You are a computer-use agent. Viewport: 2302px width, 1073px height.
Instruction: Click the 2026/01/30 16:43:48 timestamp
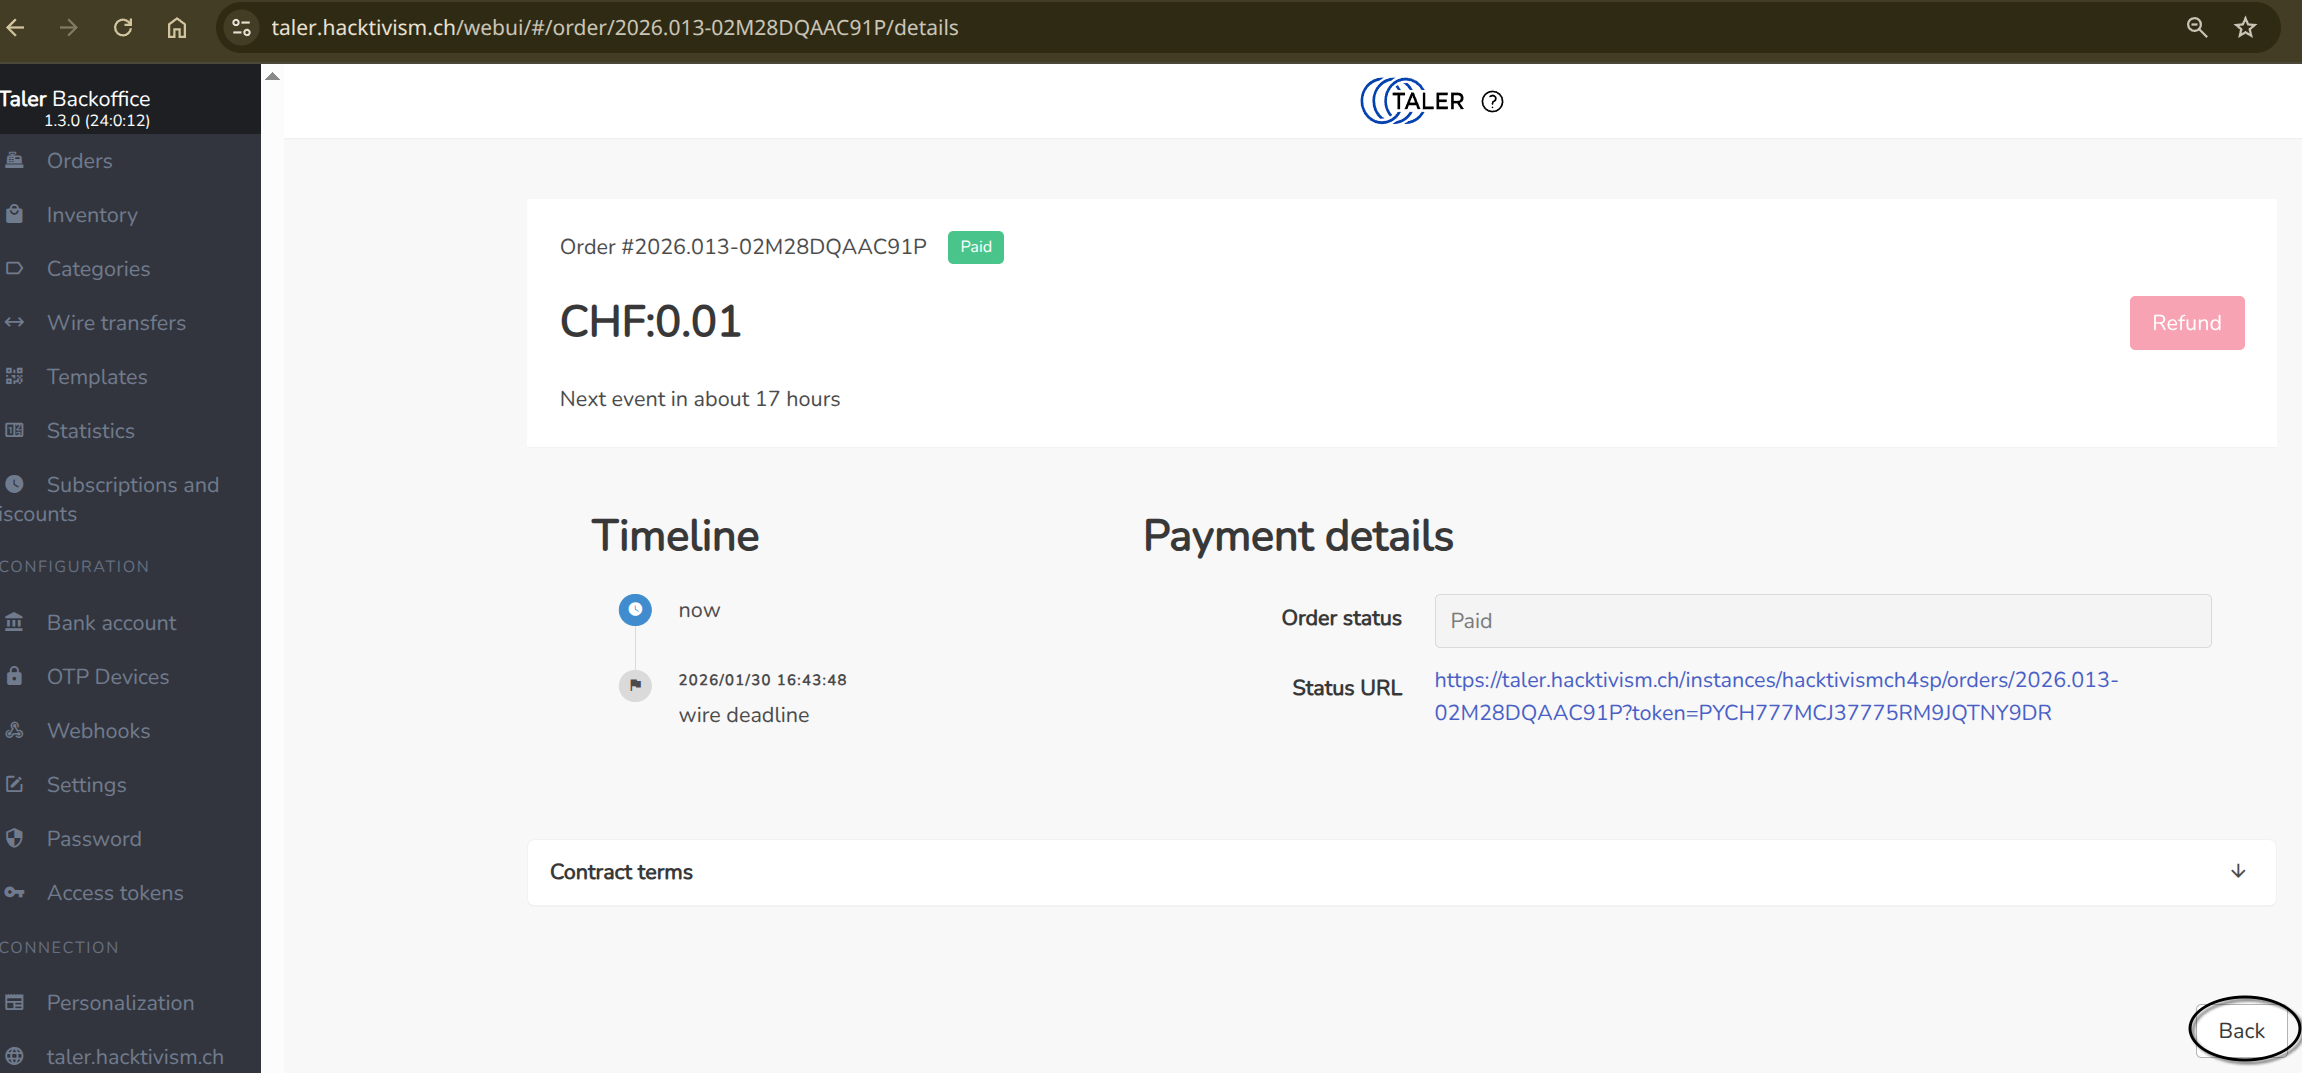(763, 680)
